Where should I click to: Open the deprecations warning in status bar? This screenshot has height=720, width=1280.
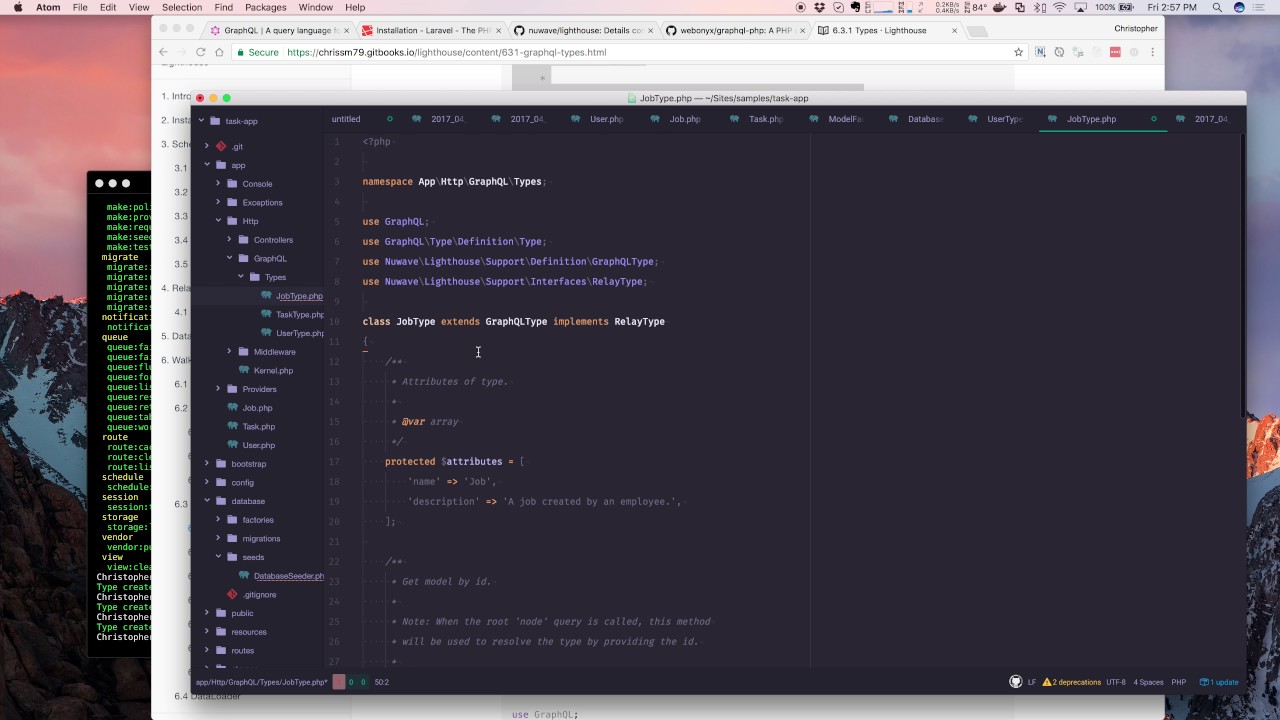point(1071,682)
